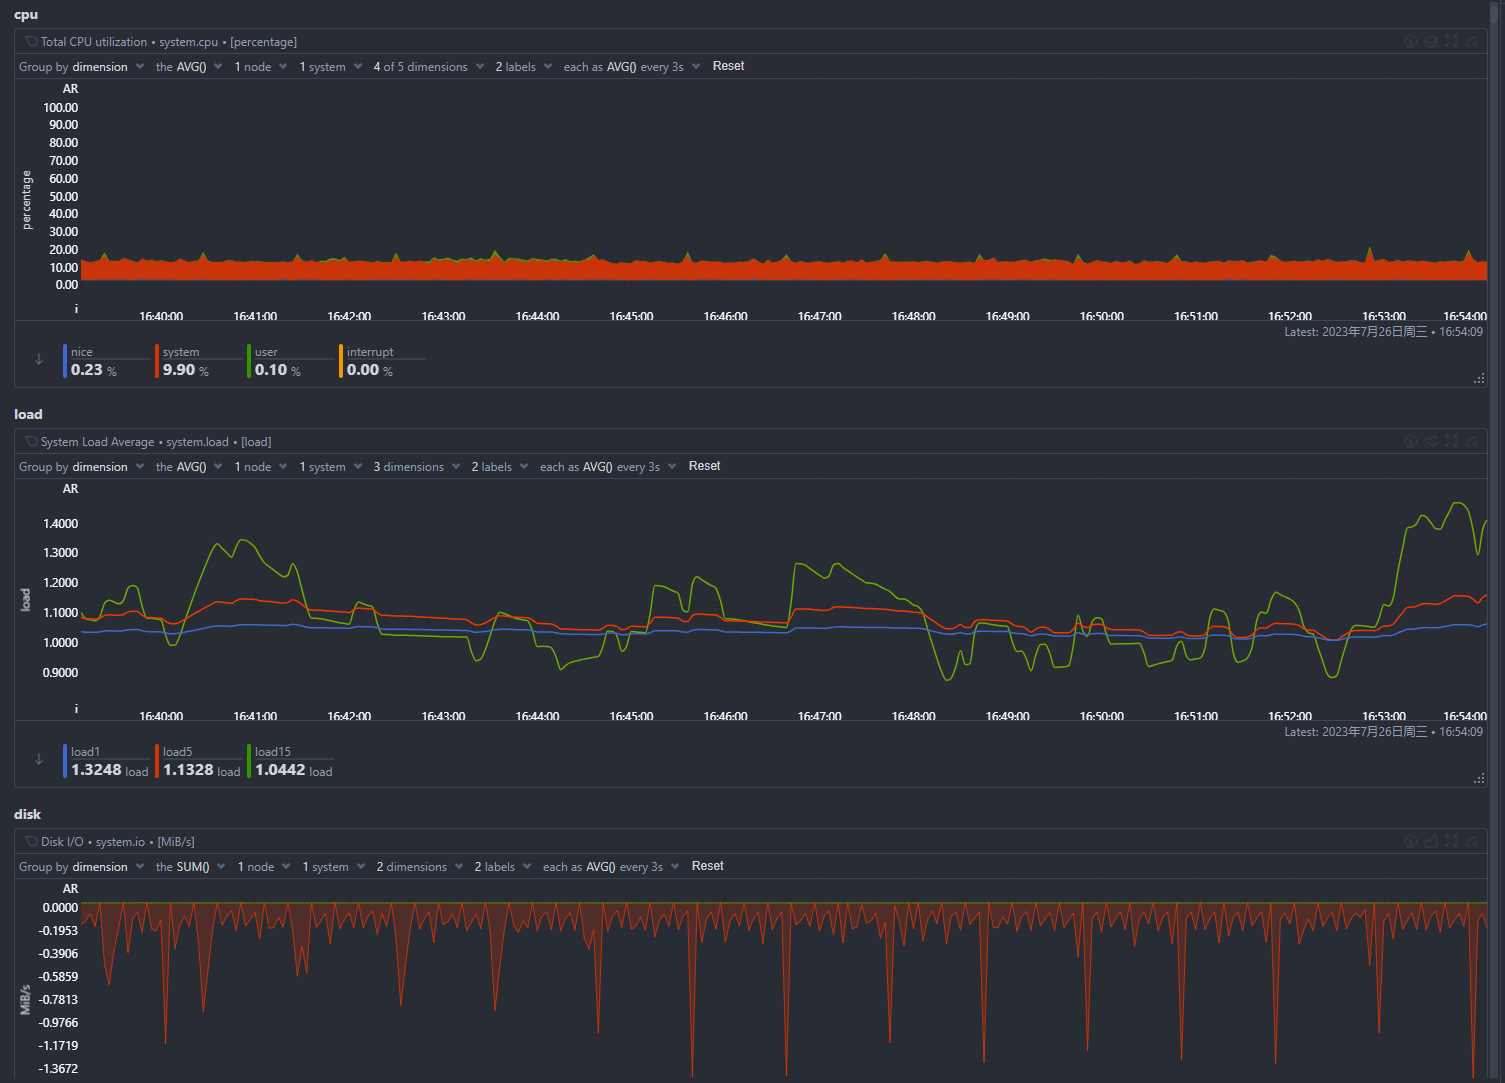The width and height of the screenshot is (1505, 1083).
Task: Expand System Load Average chart to fullscreen
Action: coord(1451,441)
